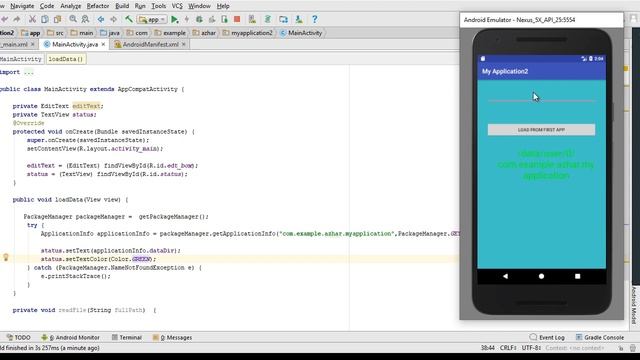
Task: Open the SDK Manager icon
Action: point(299,19)
